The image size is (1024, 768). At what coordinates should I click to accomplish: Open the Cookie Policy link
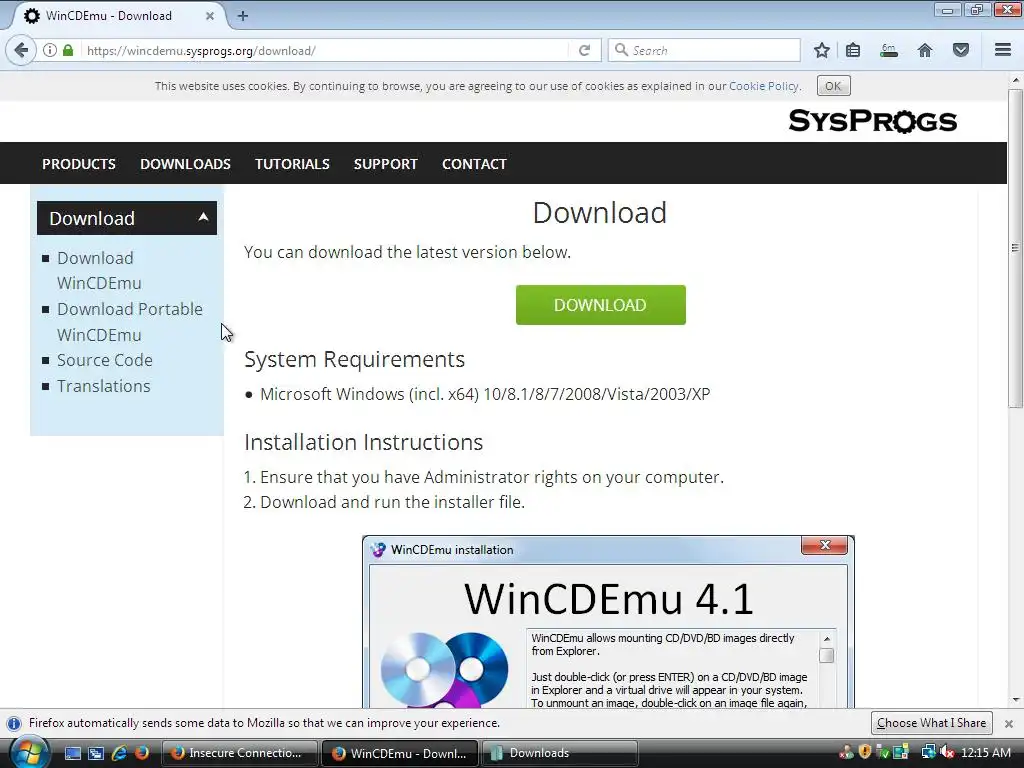point(763,86)
